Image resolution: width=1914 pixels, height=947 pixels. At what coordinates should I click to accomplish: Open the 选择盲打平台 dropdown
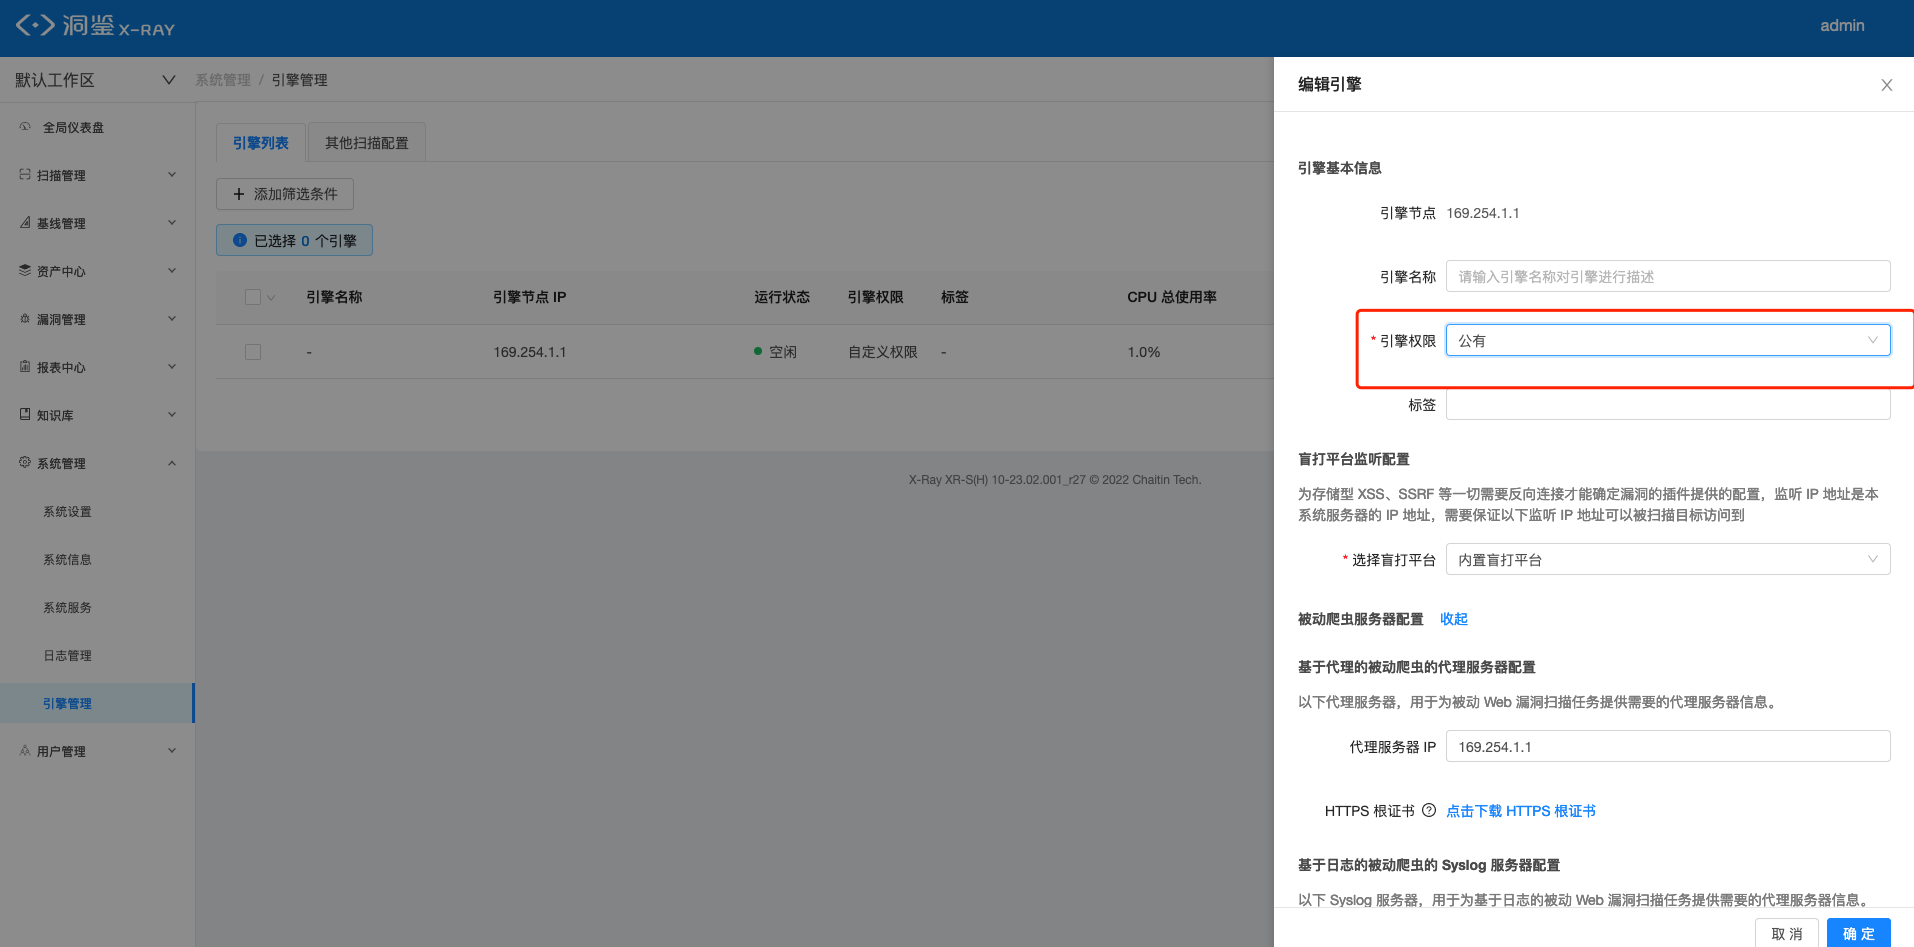click(x=1668, y=559)
